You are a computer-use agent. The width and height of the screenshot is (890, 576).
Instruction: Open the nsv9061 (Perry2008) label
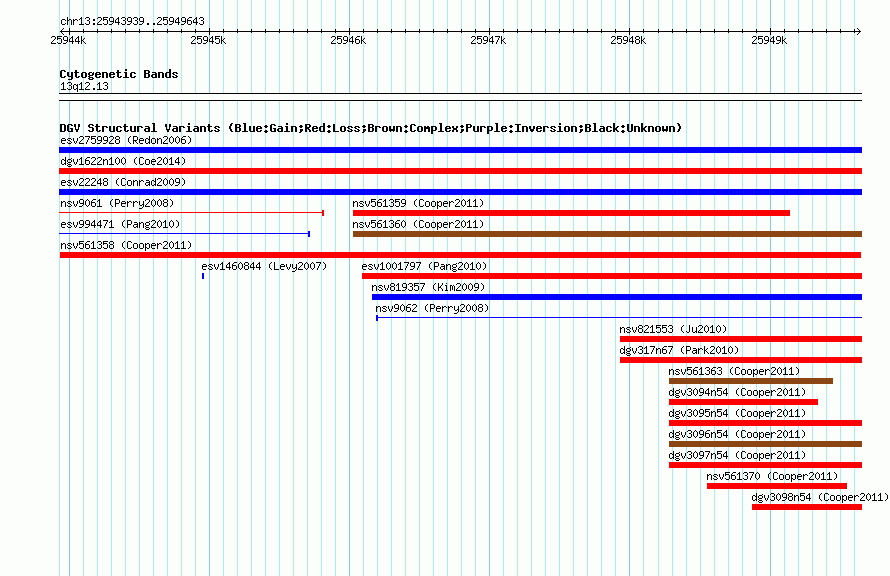pyautogui.click(x=117, y=203)
